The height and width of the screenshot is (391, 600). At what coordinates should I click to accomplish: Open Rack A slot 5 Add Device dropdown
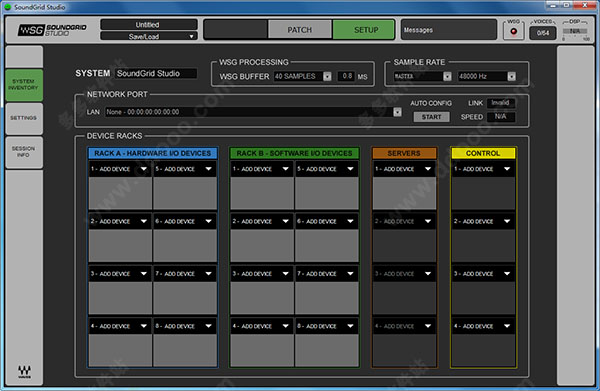pos(184,169)
